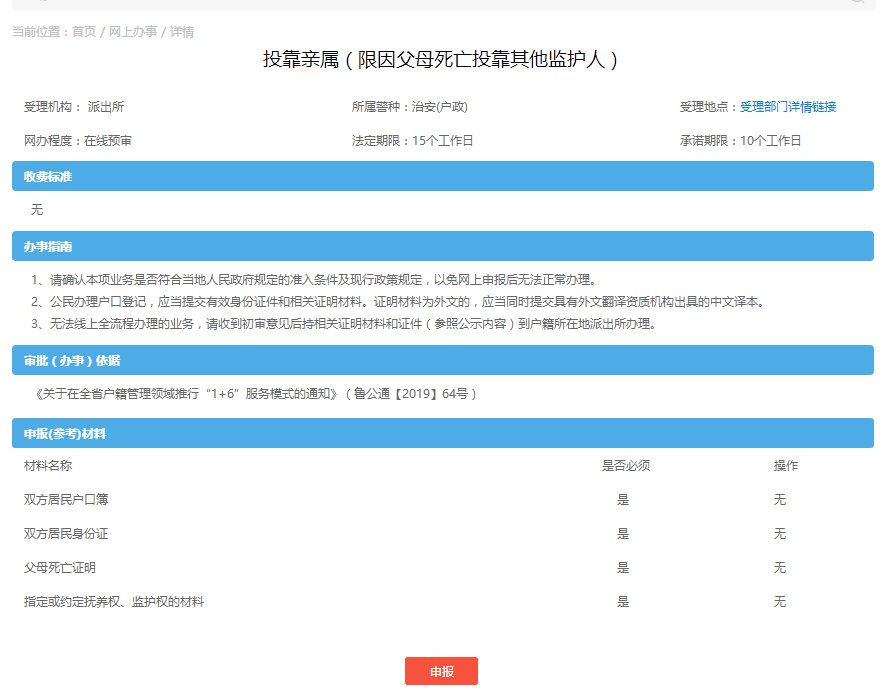Click the 收费标准 section header
The width and height of the screenshot is (891, 695).
pyautogui.click(x=49, y=177)
